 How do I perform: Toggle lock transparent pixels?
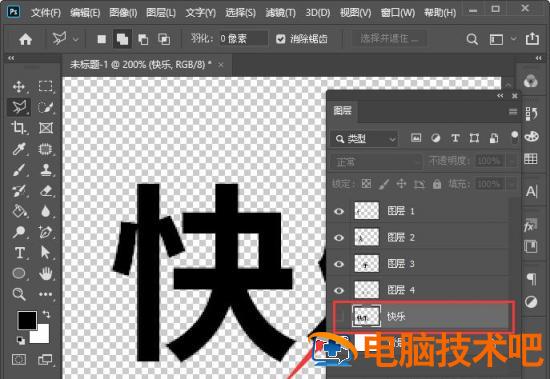tap(367, 184)
